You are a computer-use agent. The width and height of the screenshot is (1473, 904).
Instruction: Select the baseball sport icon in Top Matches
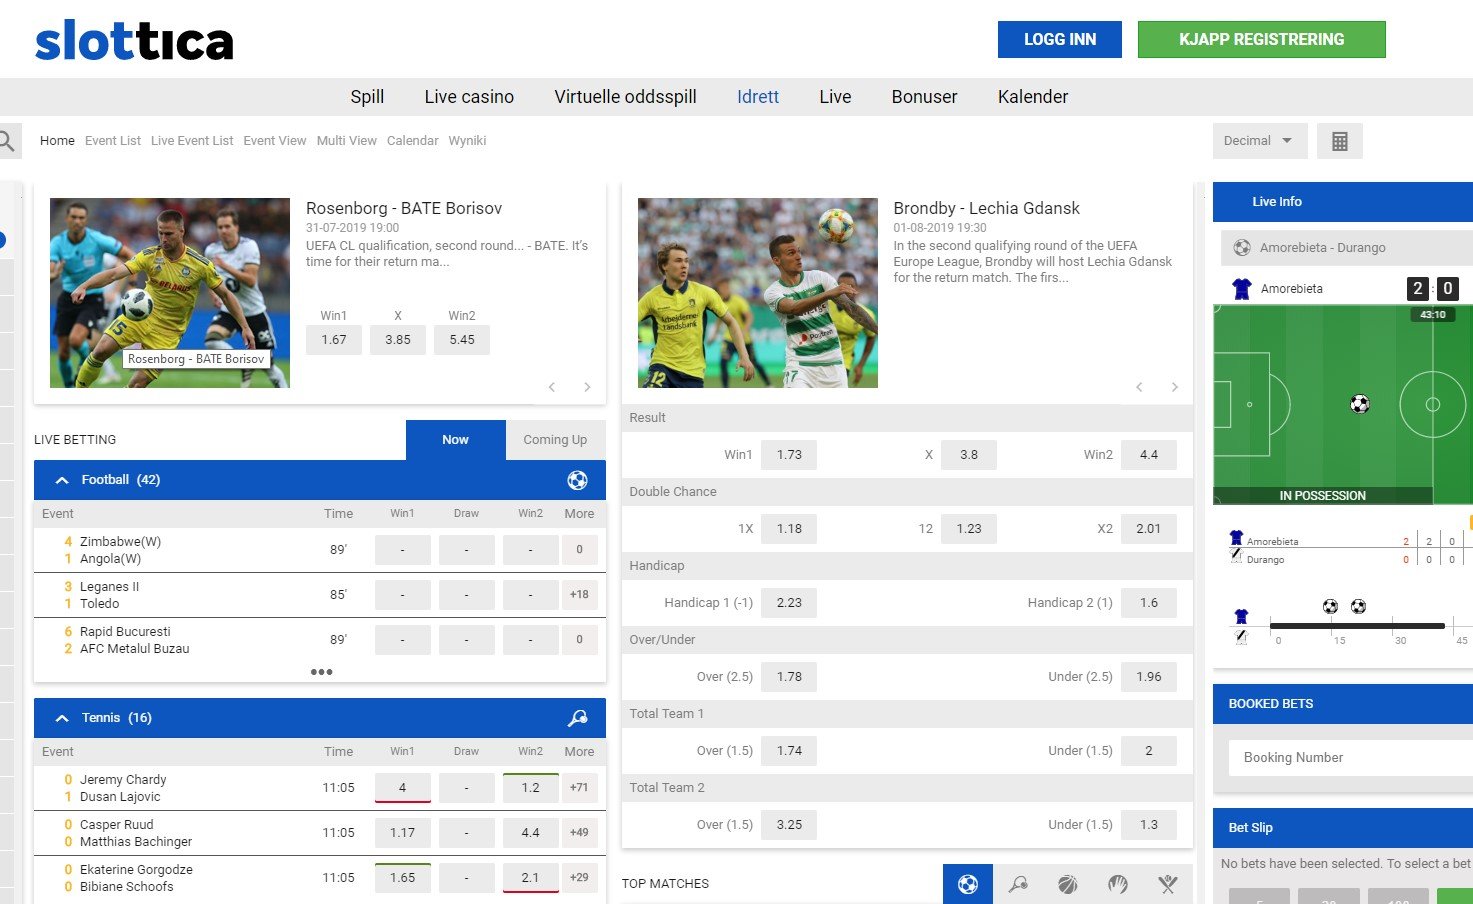point(1166,884)
